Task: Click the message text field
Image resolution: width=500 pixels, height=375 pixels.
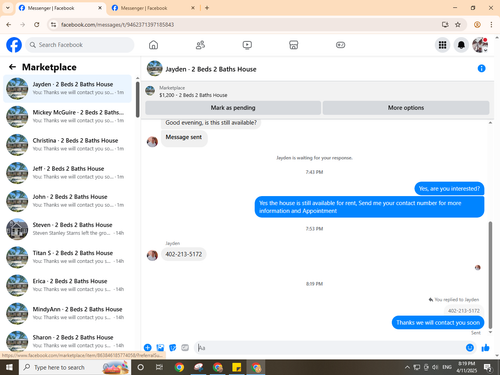Action: [330, 348]
